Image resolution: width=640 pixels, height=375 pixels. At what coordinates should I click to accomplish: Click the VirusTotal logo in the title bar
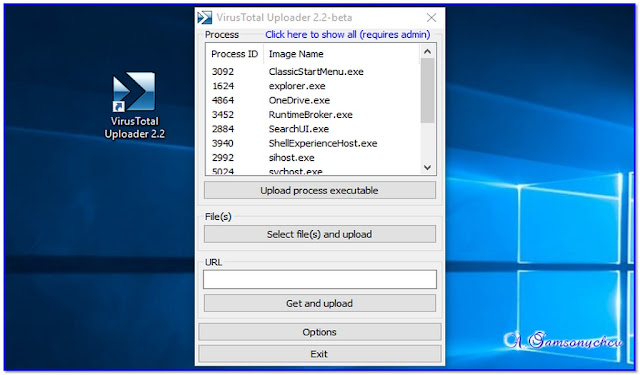[204, 18]
